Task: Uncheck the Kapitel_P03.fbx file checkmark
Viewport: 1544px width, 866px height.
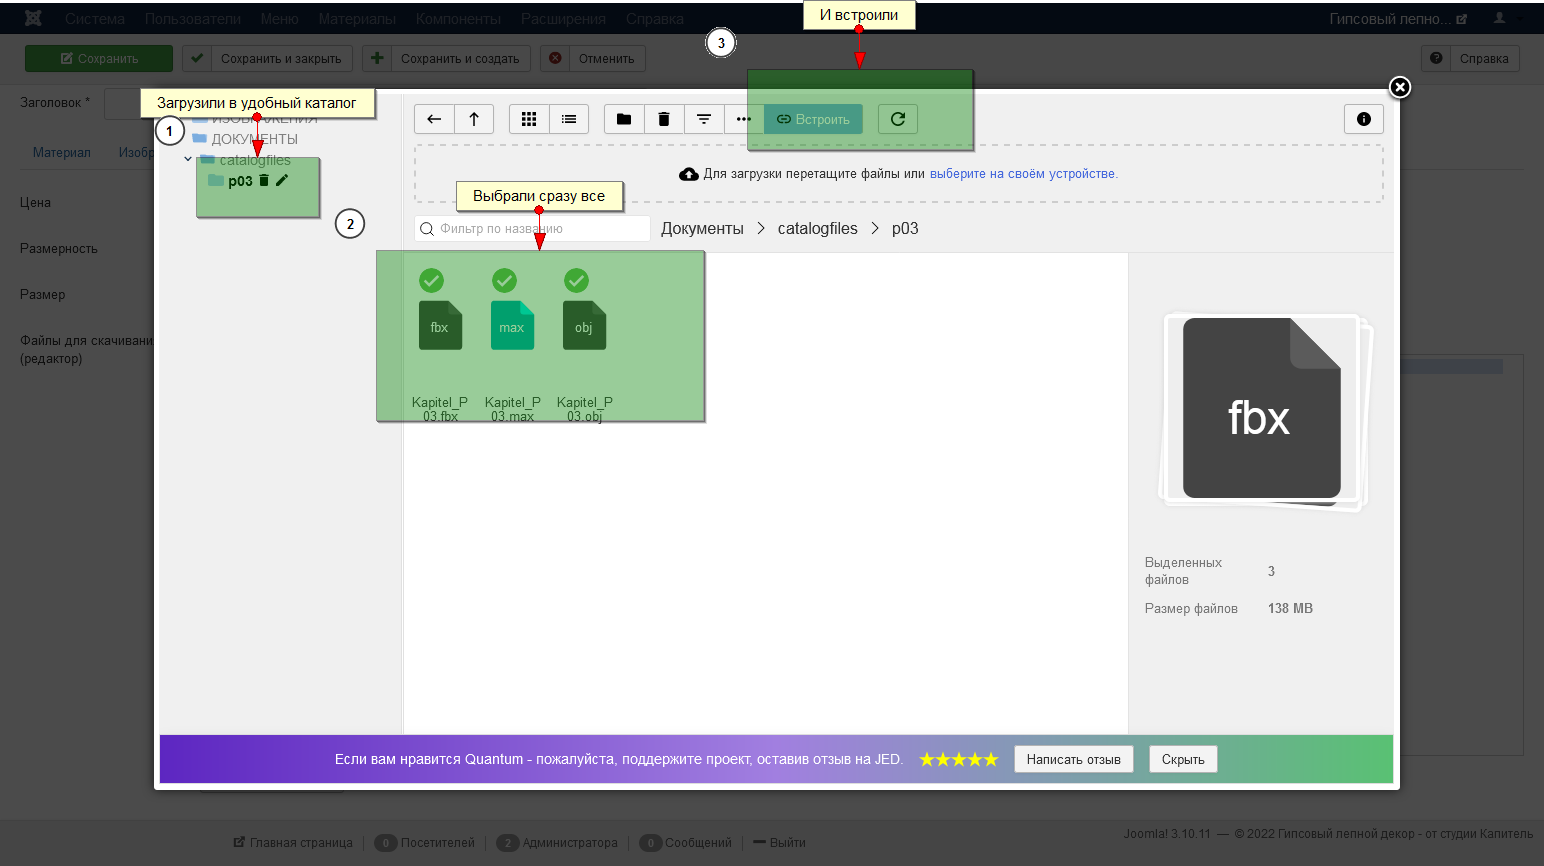Action: tap(432, 280)
